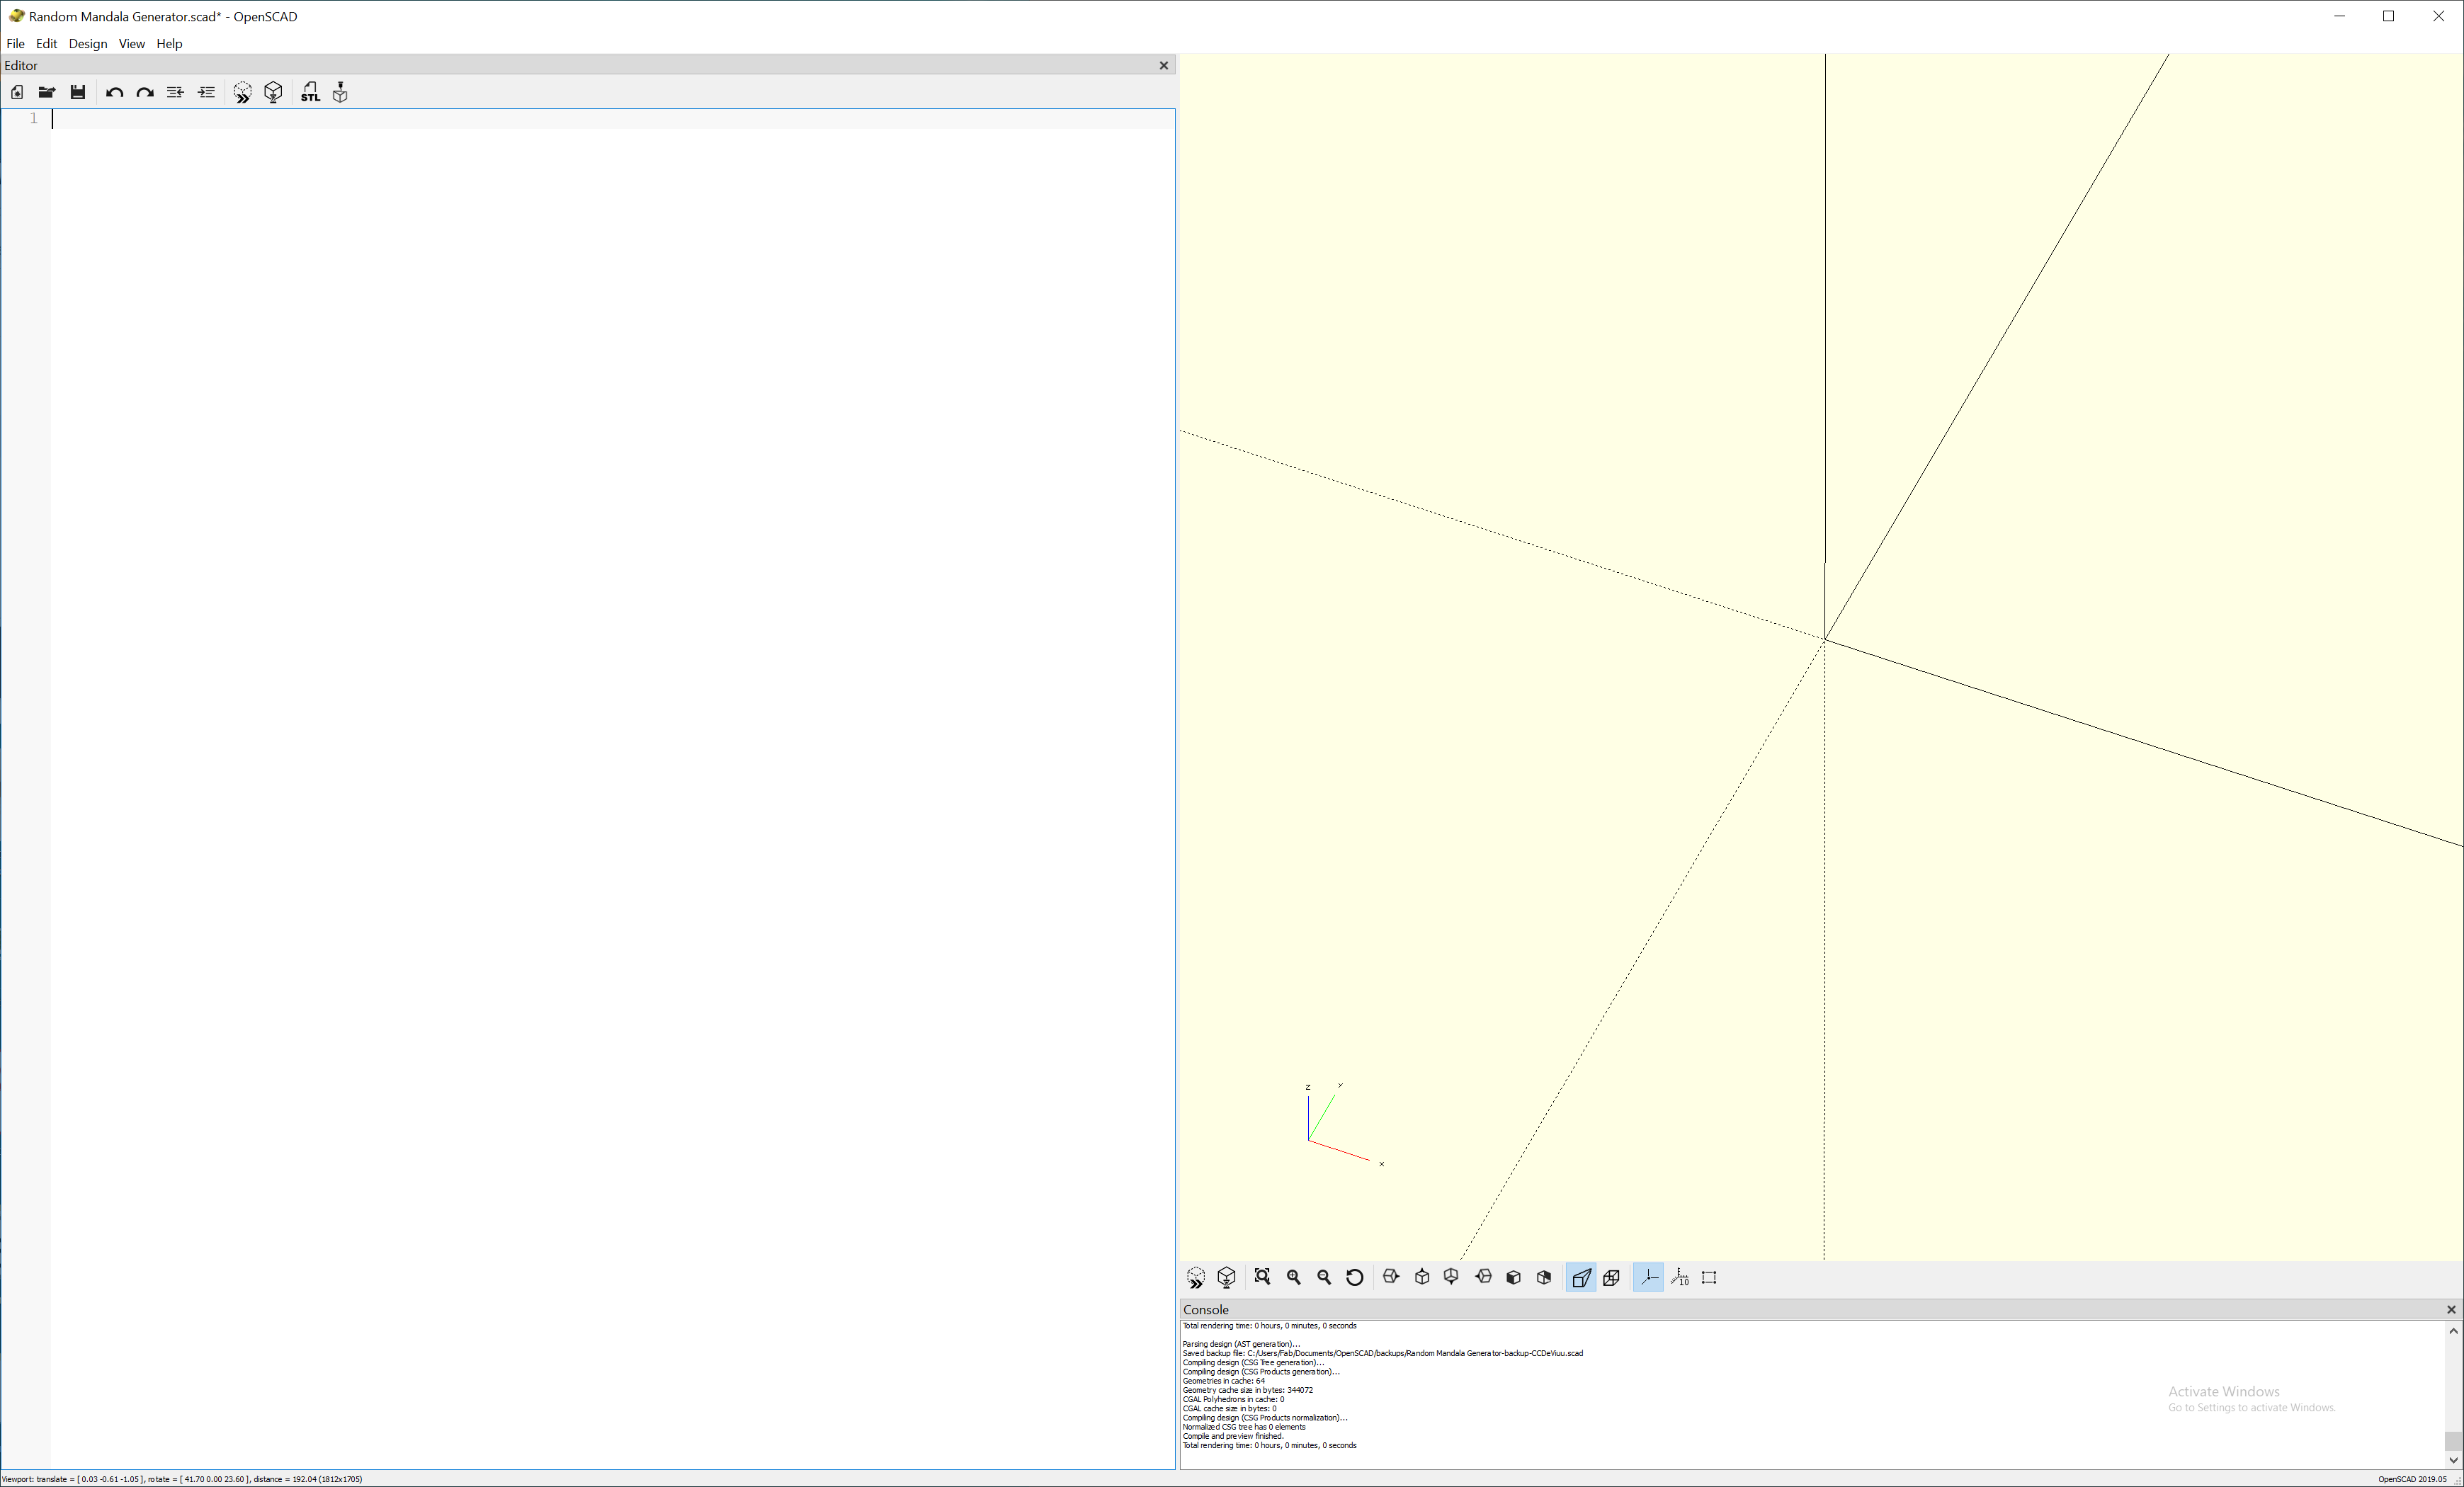Click the Console panel title label

(1206, 1310)
